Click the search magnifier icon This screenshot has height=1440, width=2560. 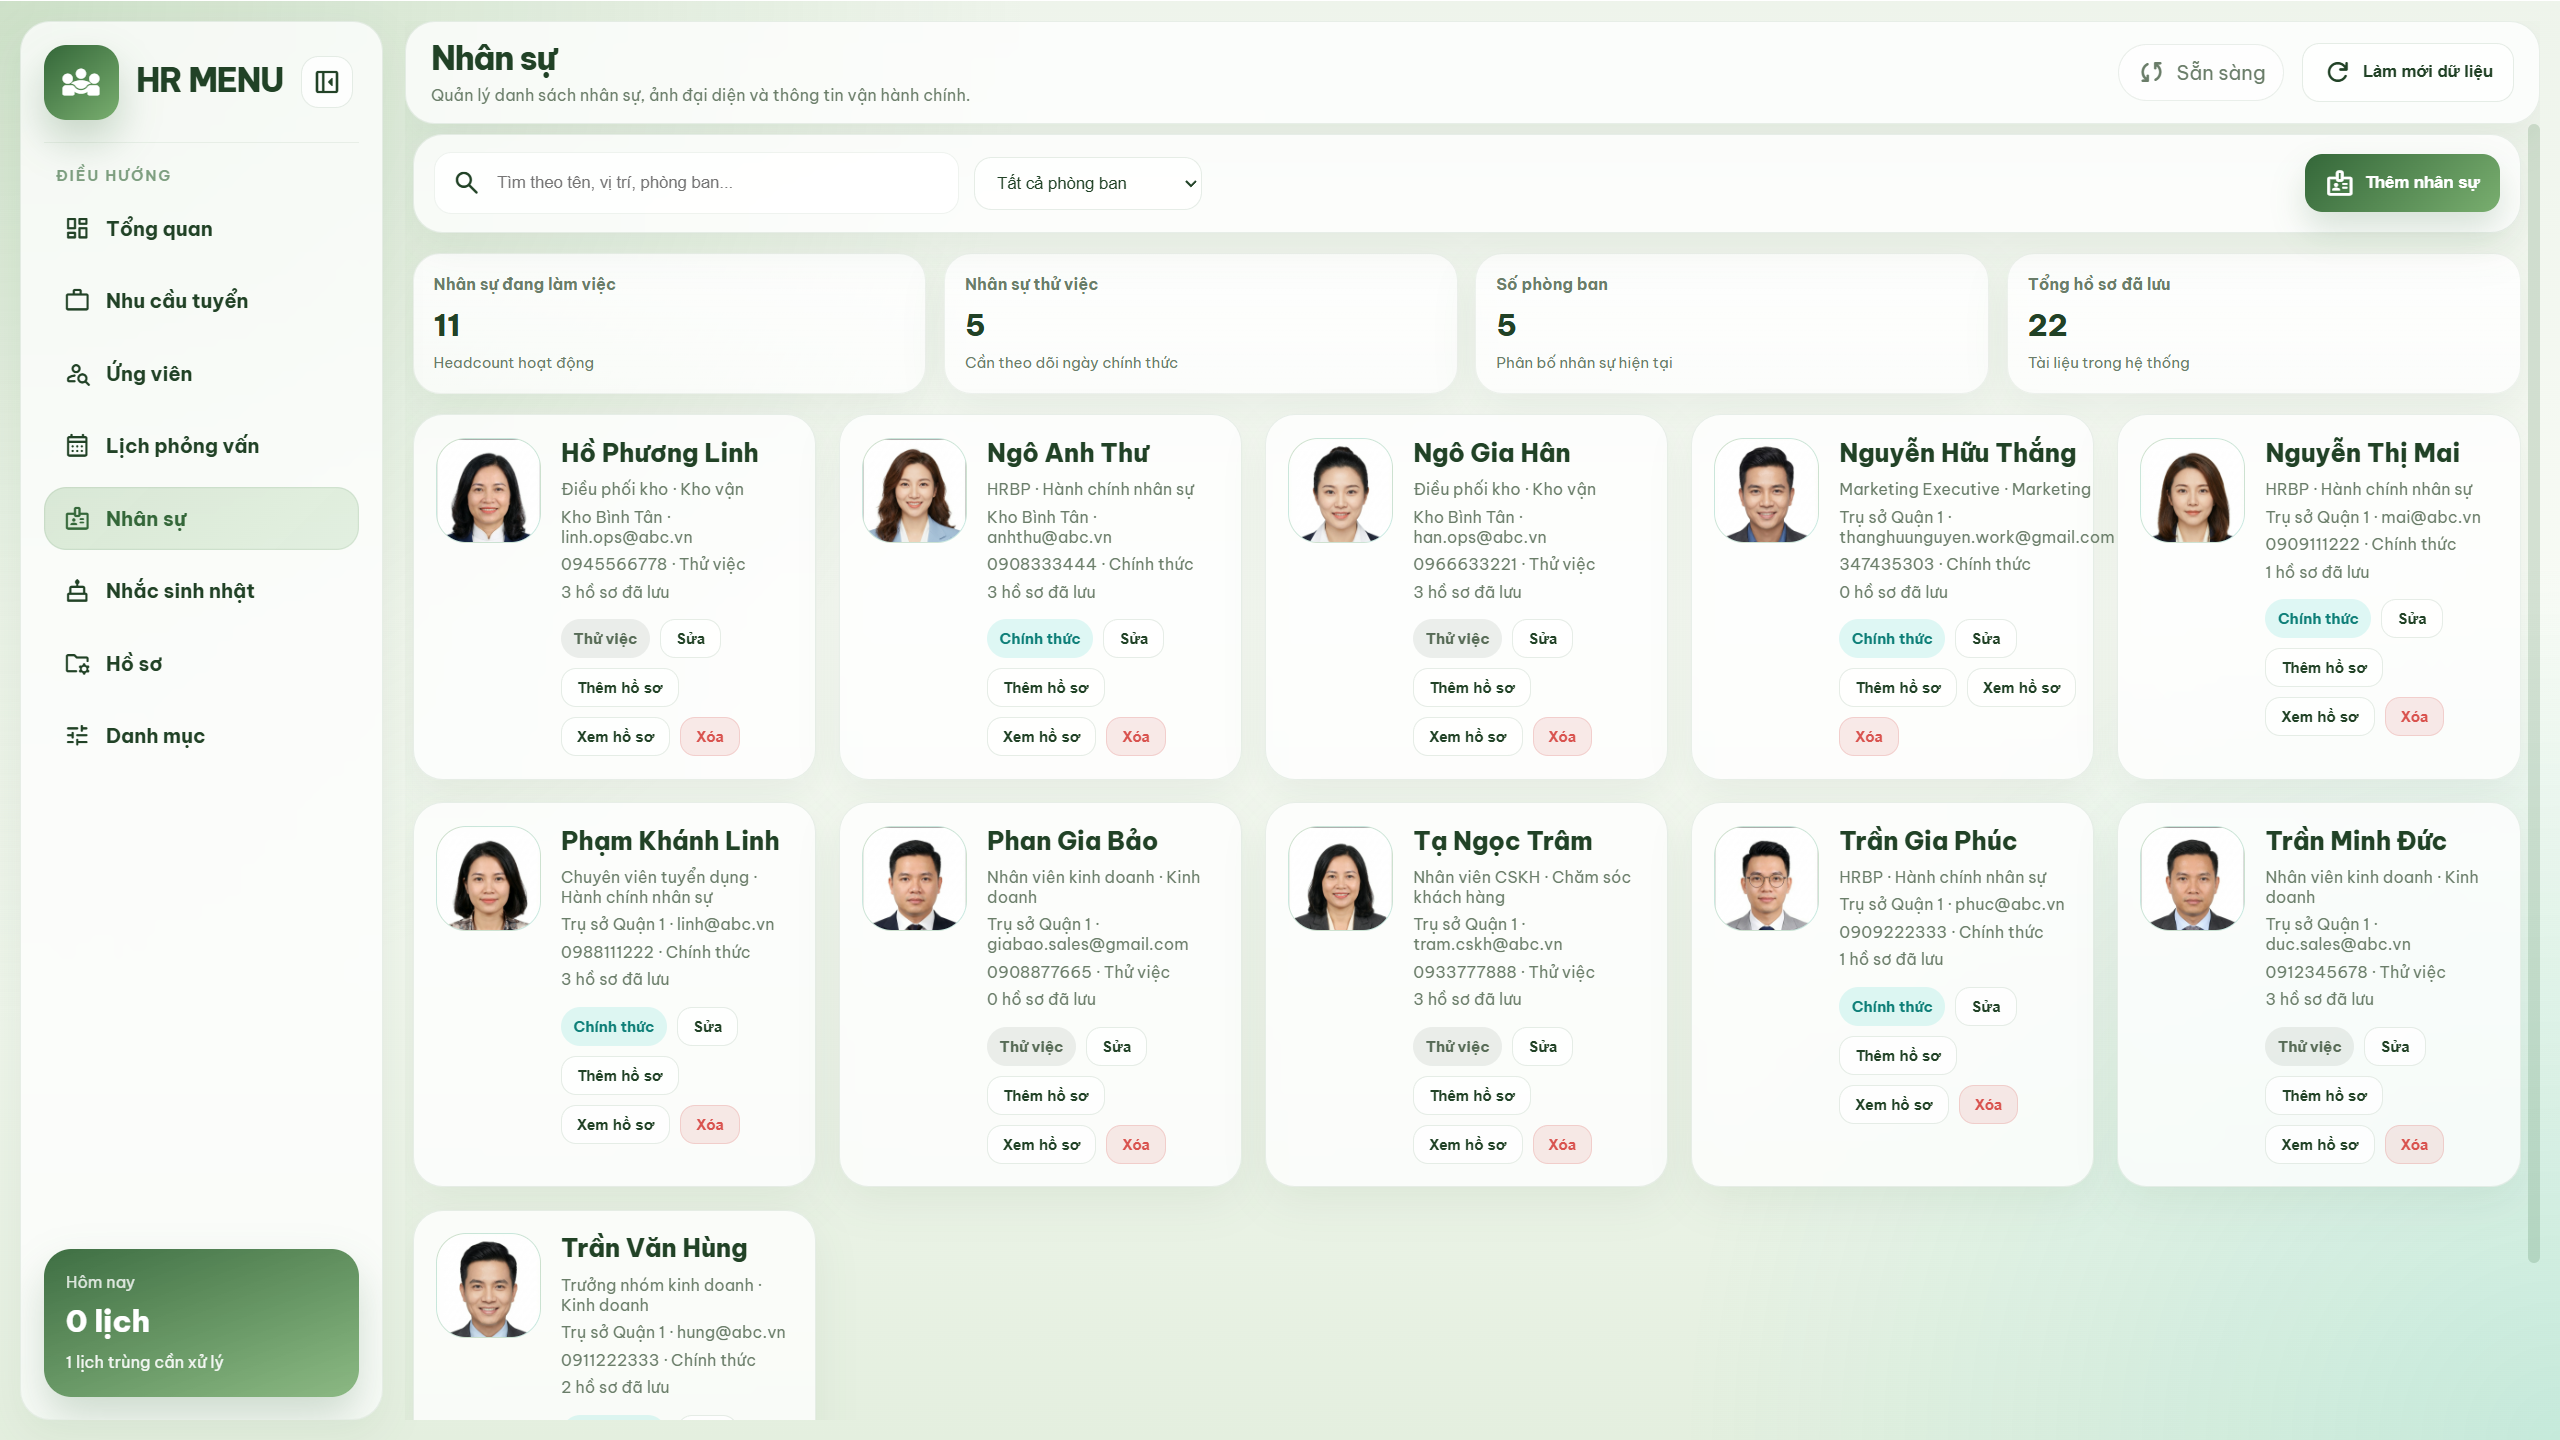pos(466,183)
